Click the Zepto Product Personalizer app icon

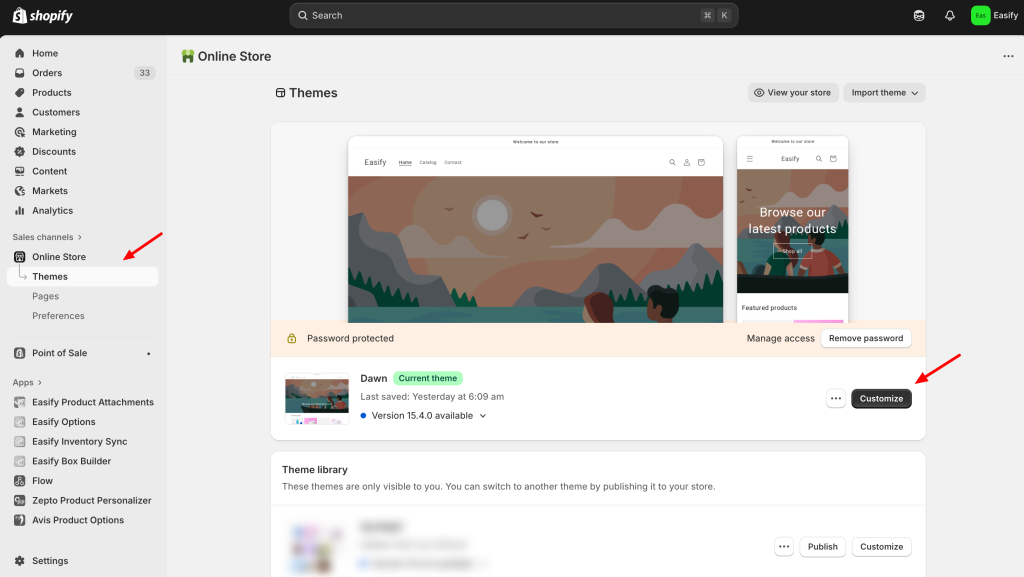20,500
